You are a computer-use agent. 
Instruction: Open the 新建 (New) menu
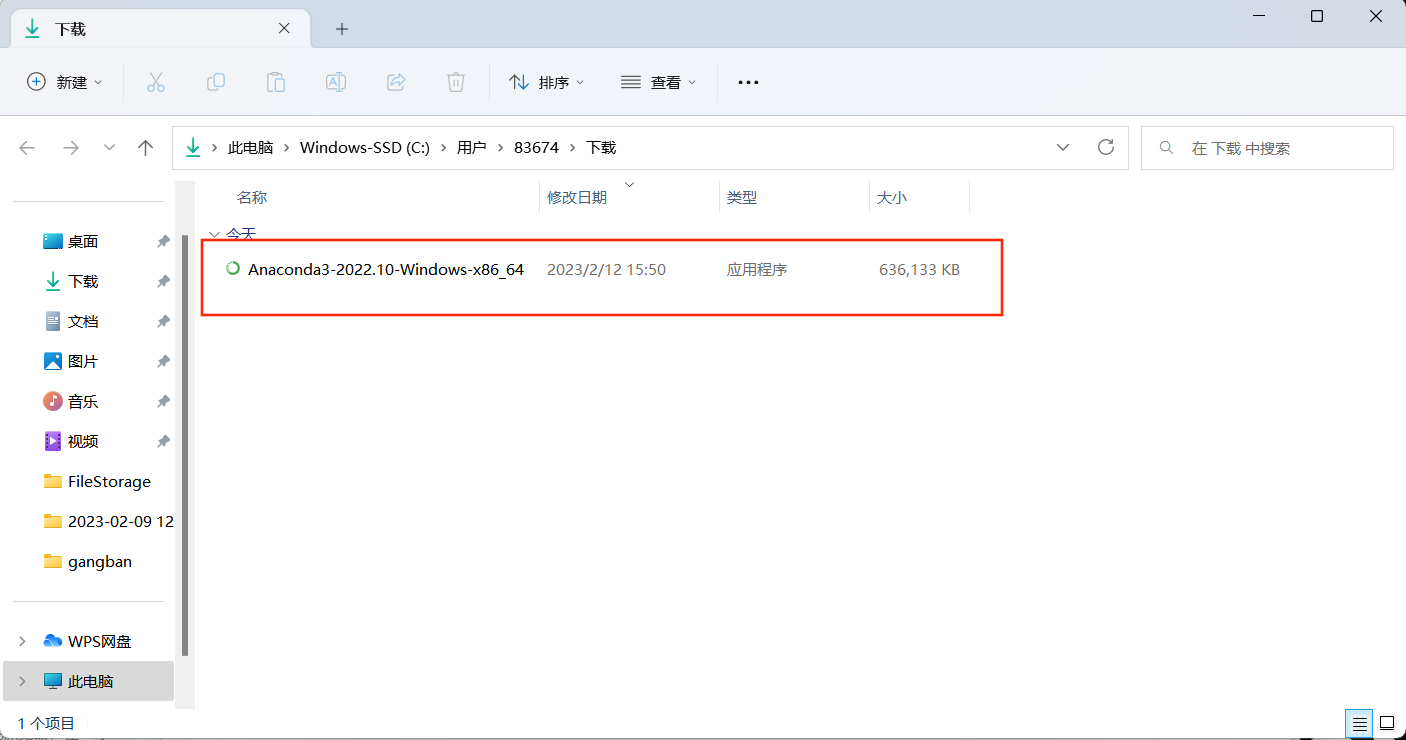tap(65, 82)
